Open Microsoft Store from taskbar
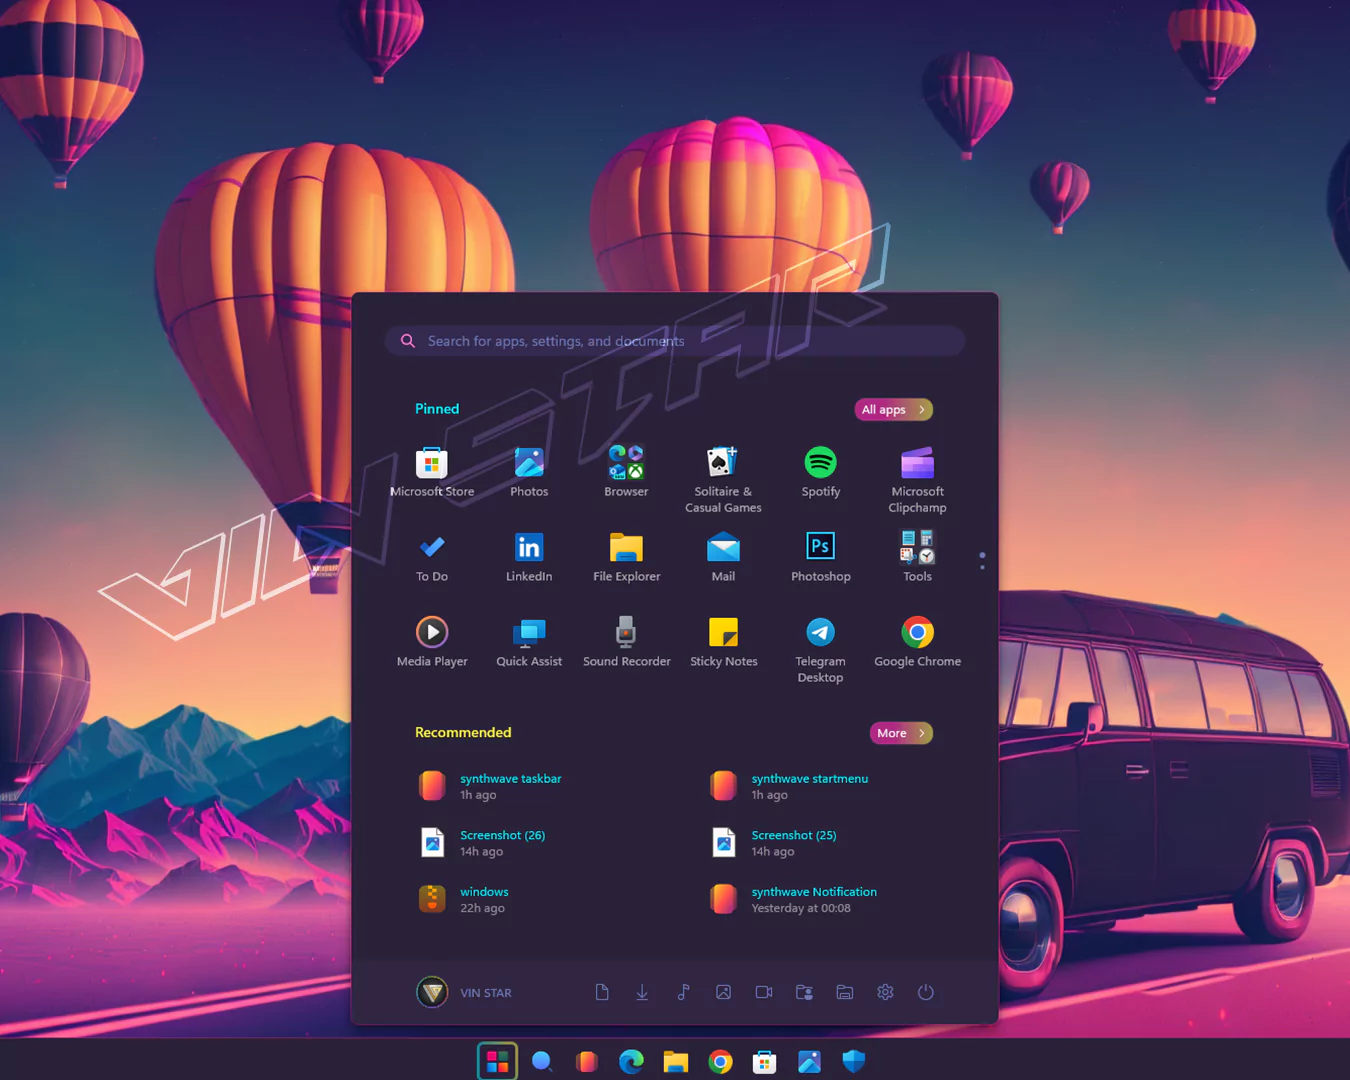 [765, 1061]
